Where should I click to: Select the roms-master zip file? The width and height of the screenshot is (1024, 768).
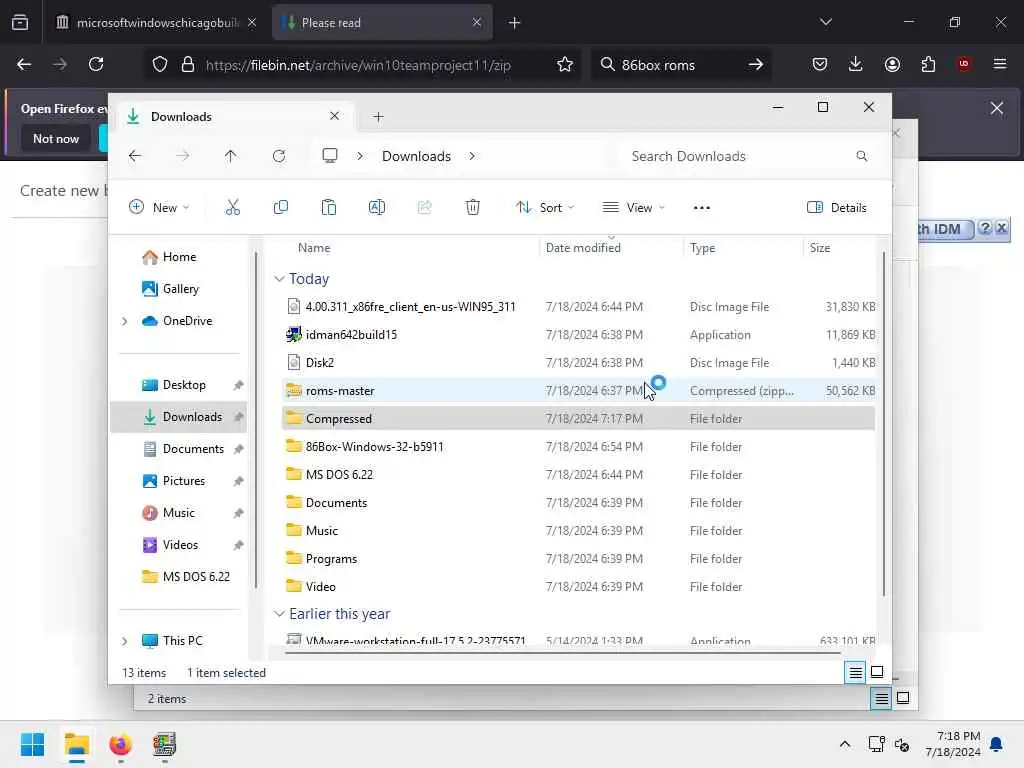(578, 391)
